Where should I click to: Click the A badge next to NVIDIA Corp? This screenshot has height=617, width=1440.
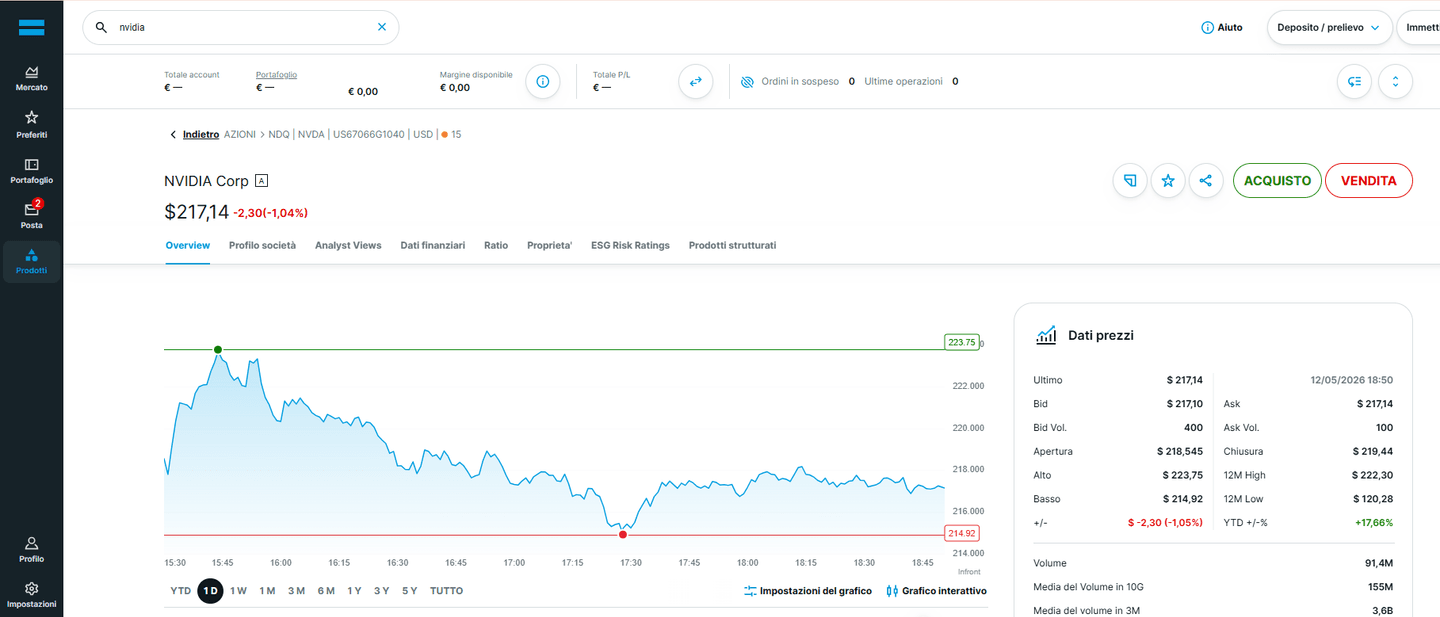262,181
